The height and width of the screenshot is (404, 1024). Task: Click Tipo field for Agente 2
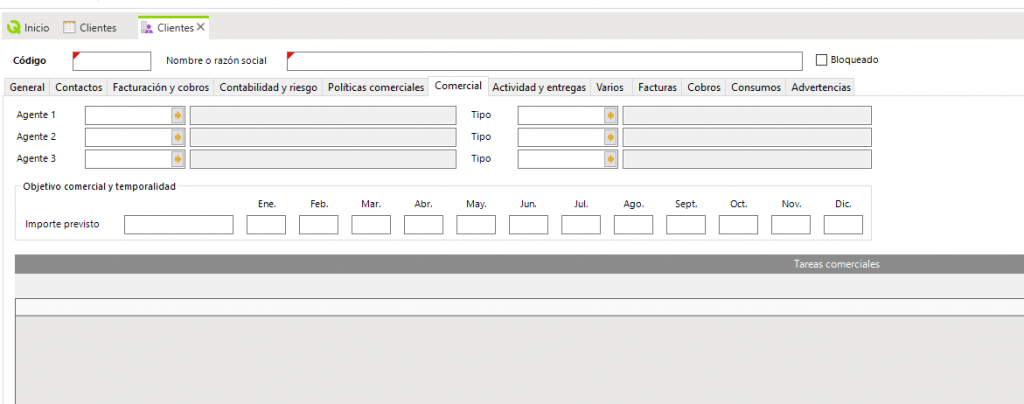coord(561,138)
